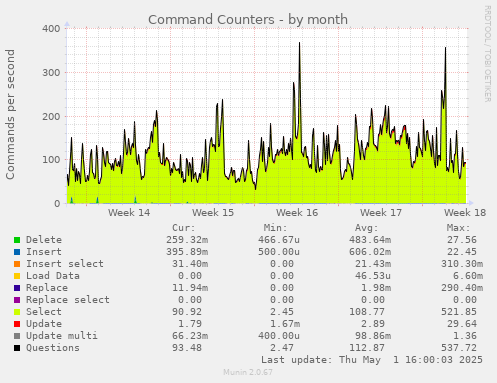Image resolution: width=497 pixels, height=383 pixels.
Task: Click Update max value 29.64
Action: click(x=462, y=324)
